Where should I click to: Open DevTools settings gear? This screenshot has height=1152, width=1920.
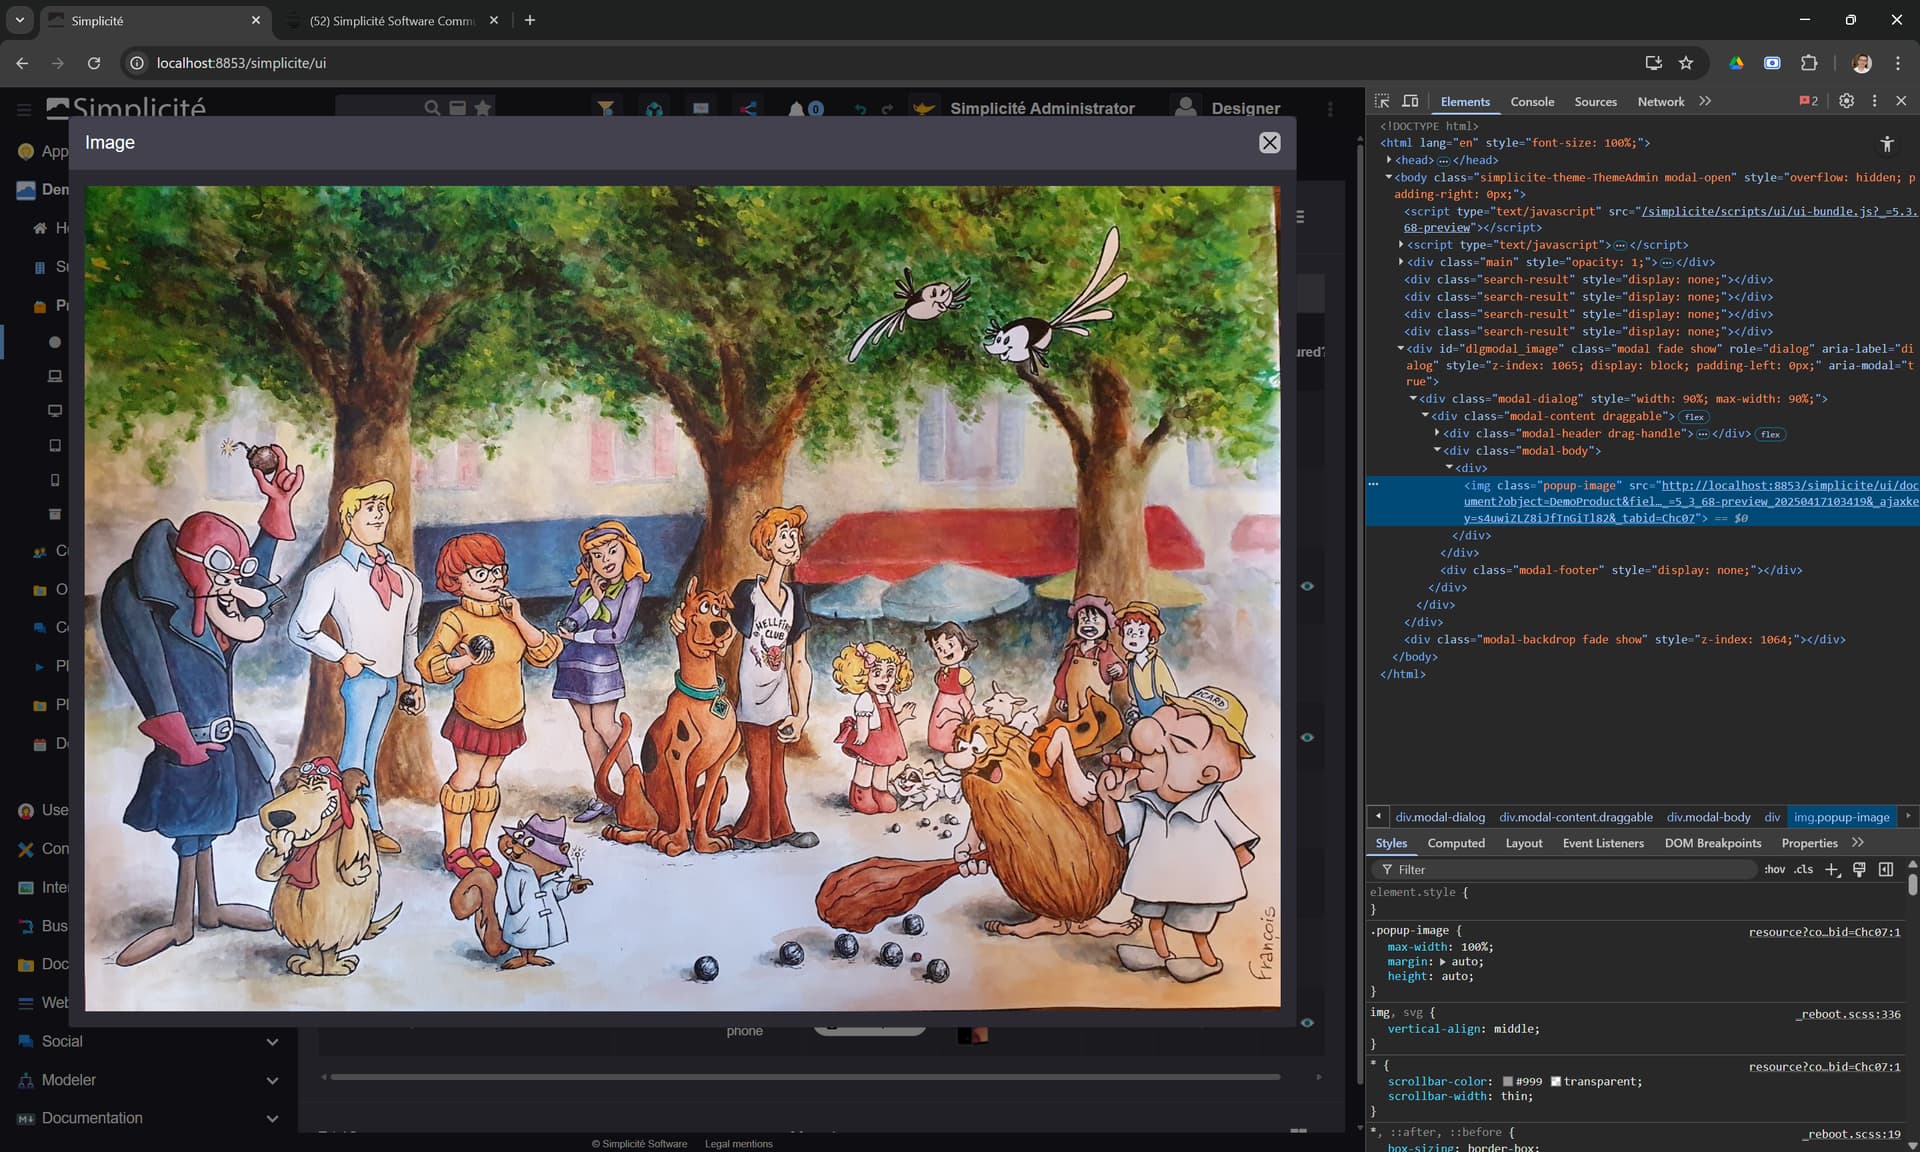click(1846, 101)
